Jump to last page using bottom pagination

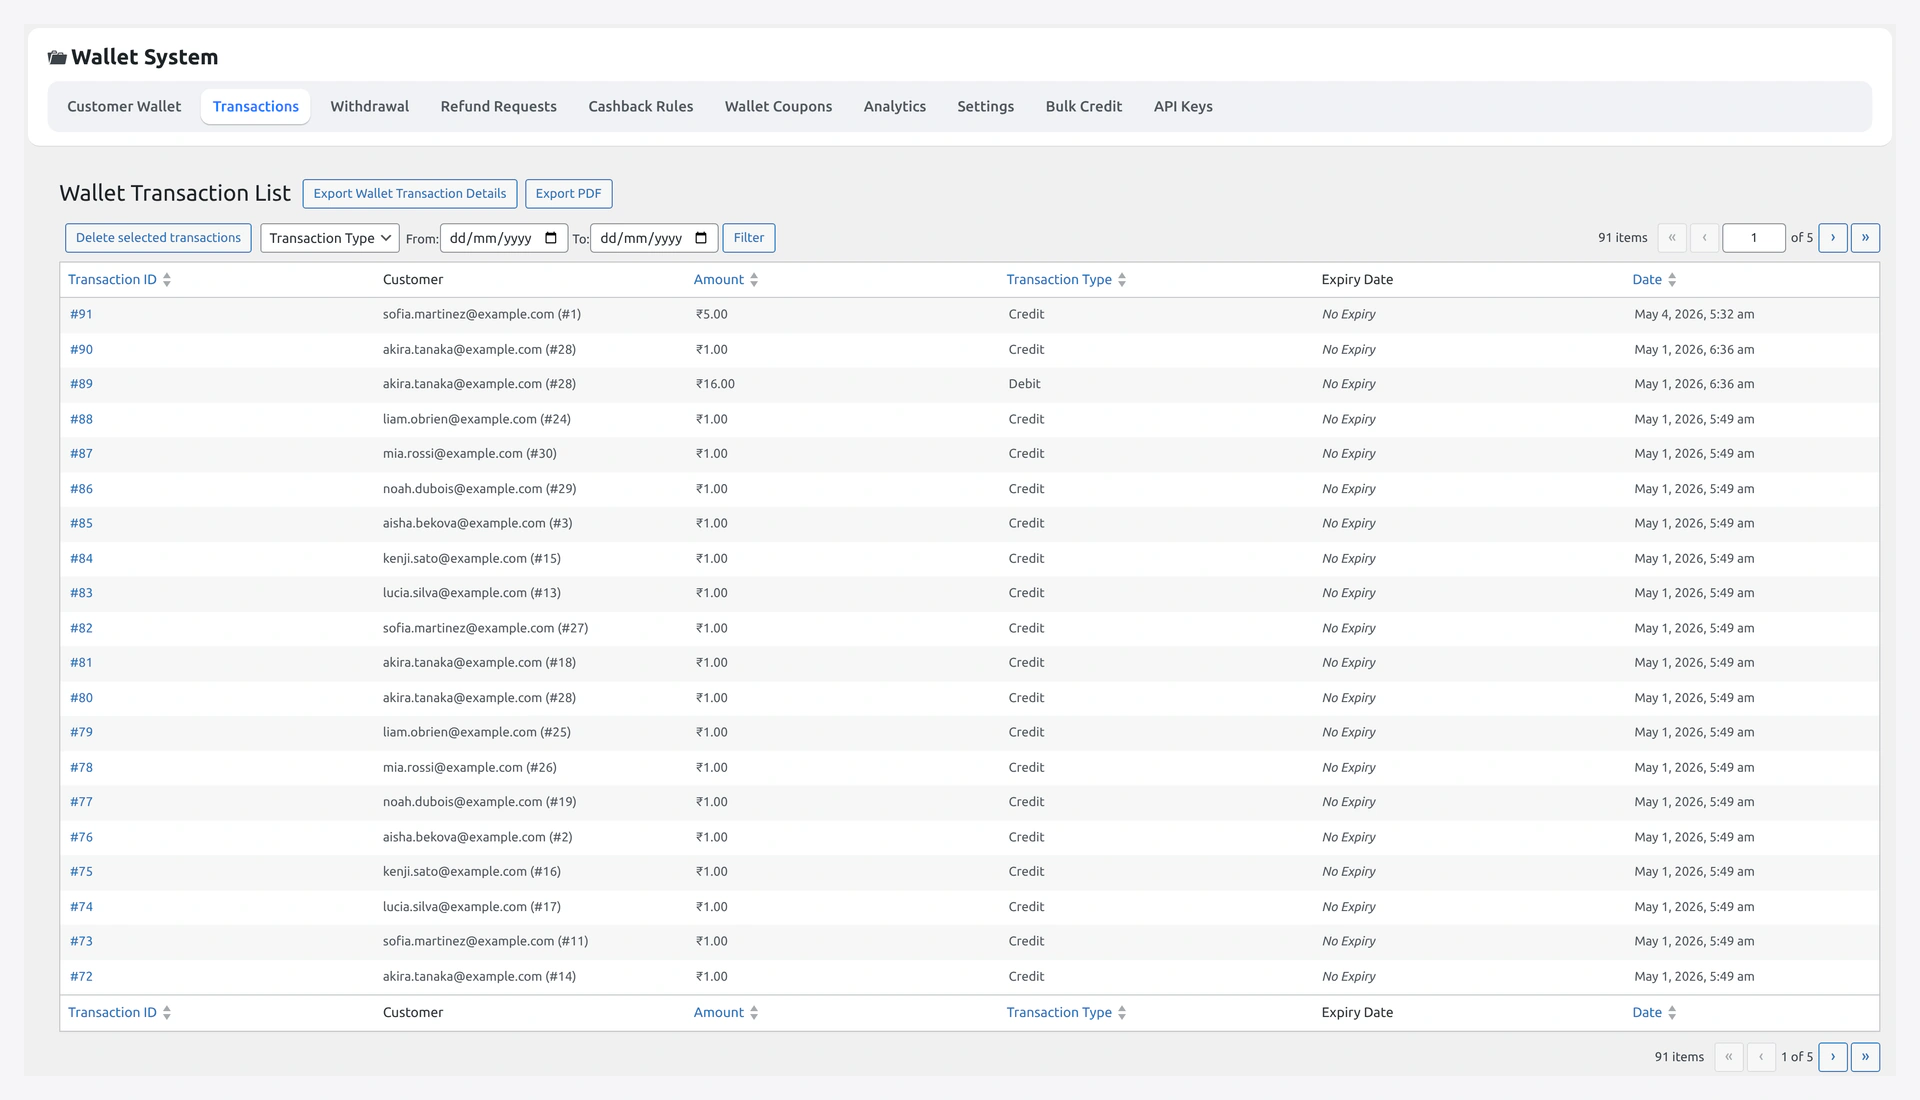click(1865, 1057)
